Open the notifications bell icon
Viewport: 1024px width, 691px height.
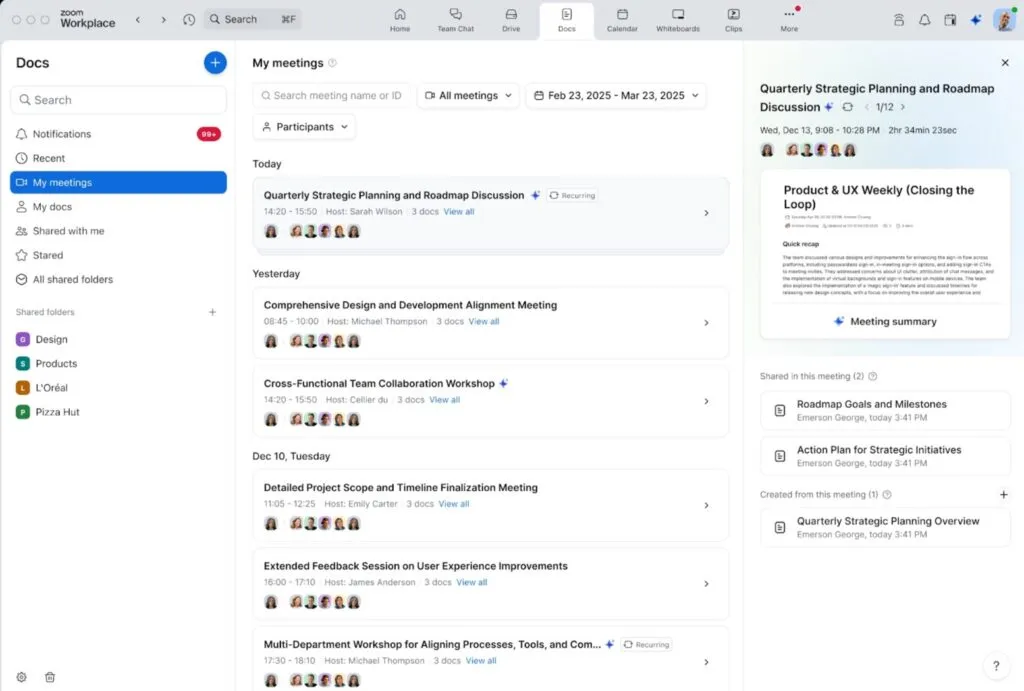[x=925, y=19]
